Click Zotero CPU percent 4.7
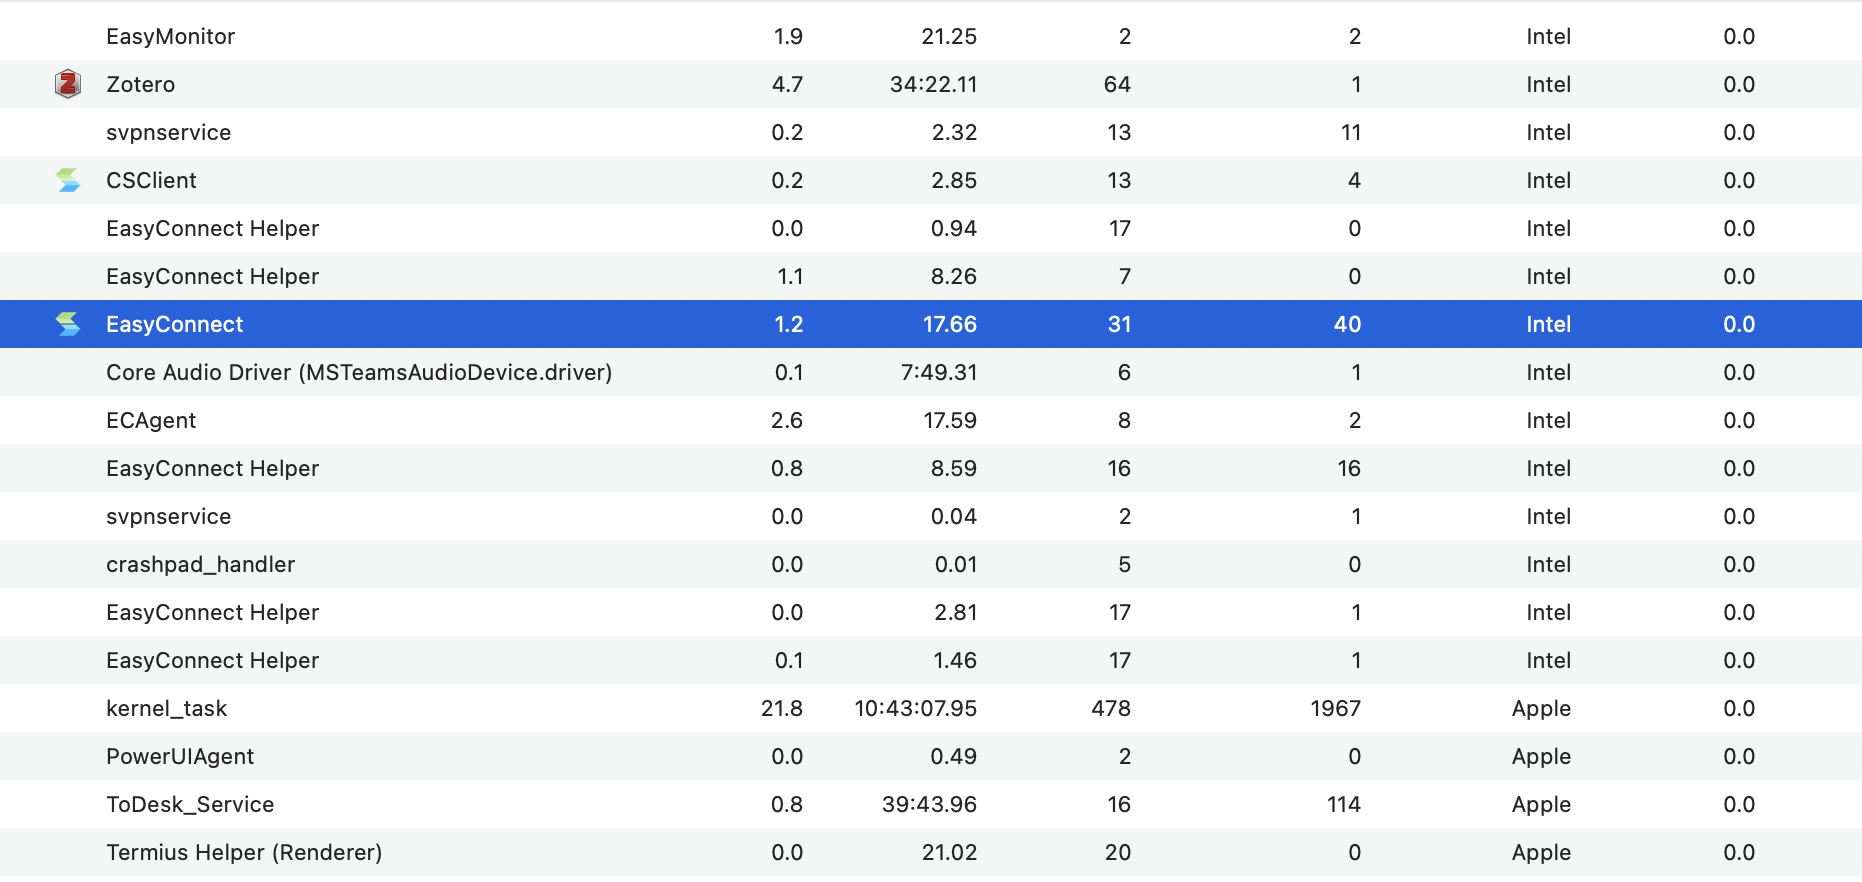The height and width of the screenshot is (882, 1862). [x=787, y=84]
